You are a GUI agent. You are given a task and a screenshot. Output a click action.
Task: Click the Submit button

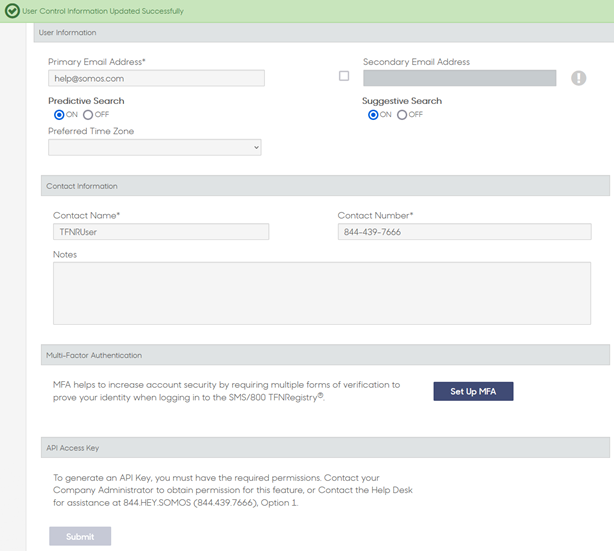pos(80,536)
